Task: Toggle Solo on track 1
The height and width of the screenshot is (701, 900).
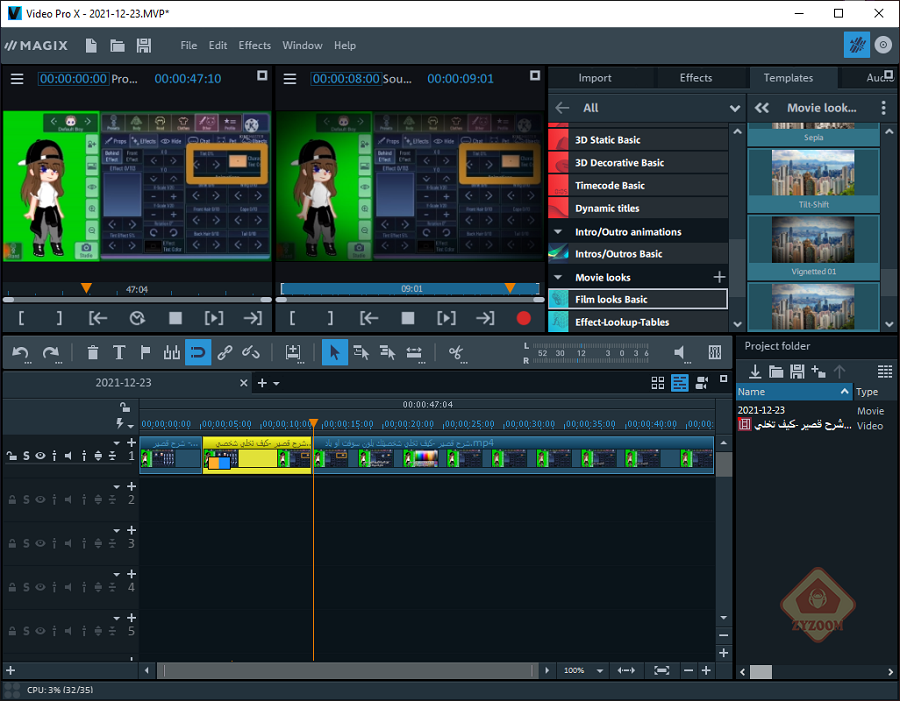Action: pyautogui.click(x=26, y=456)
